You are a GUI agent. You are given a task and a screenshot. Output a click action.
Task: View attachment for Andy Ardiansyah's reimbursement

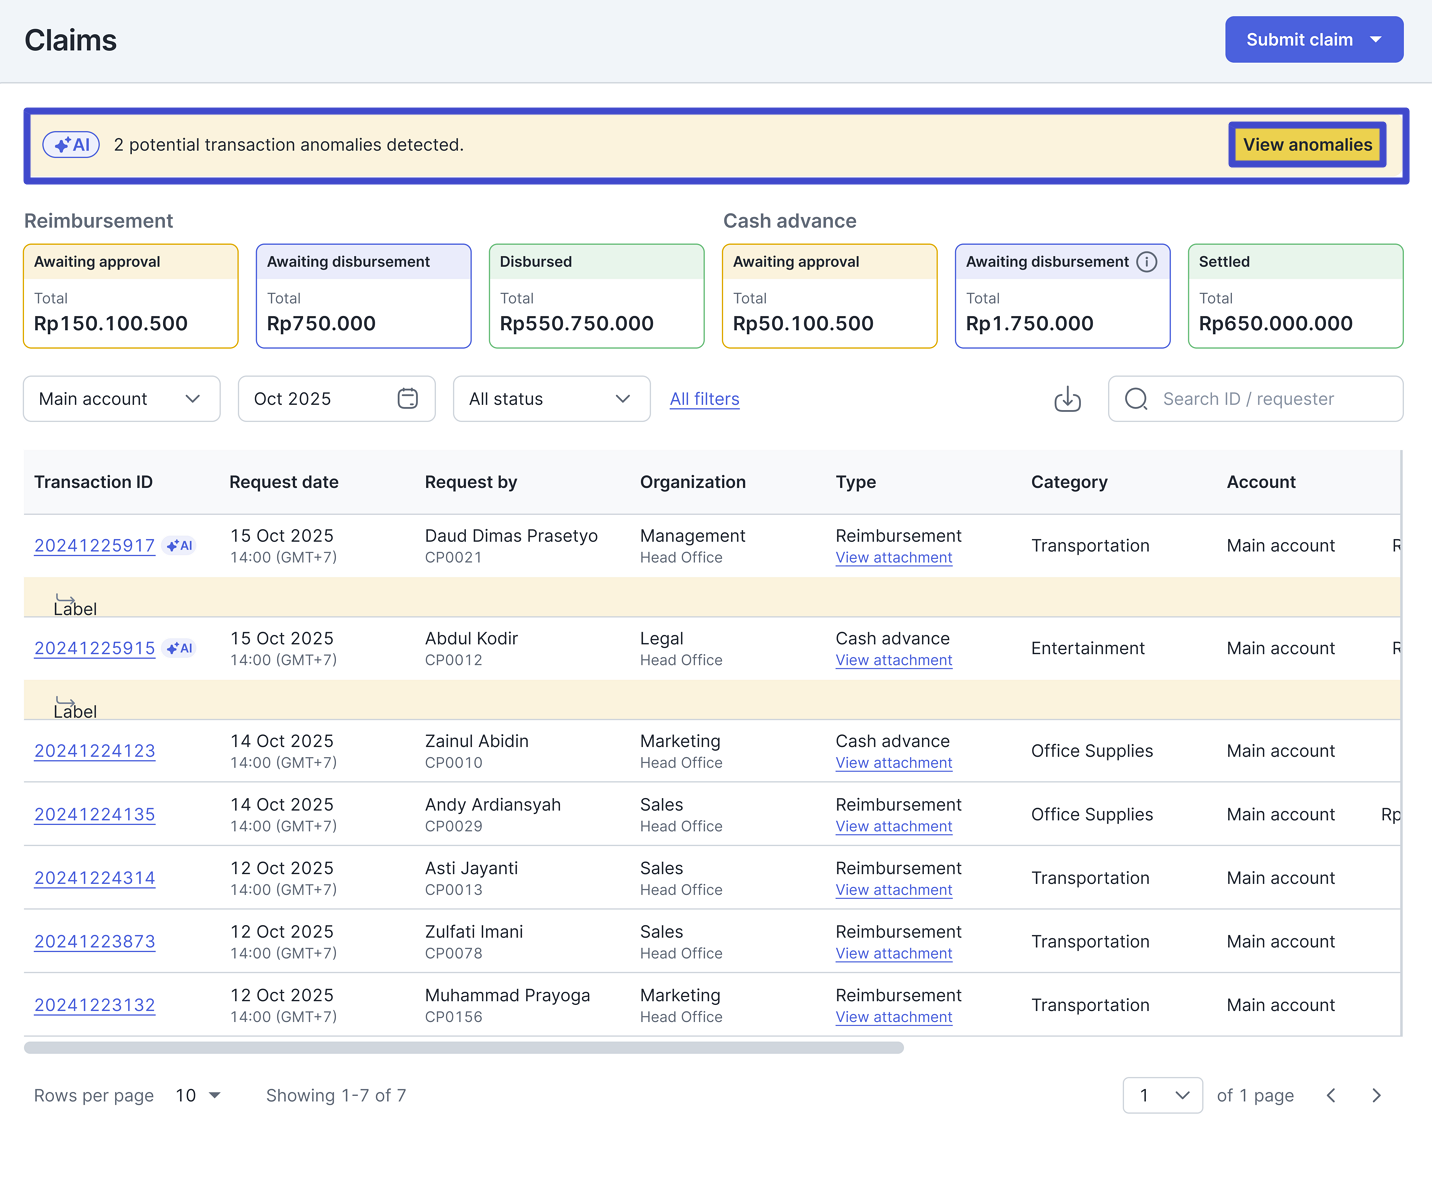[x=893, y=827]
